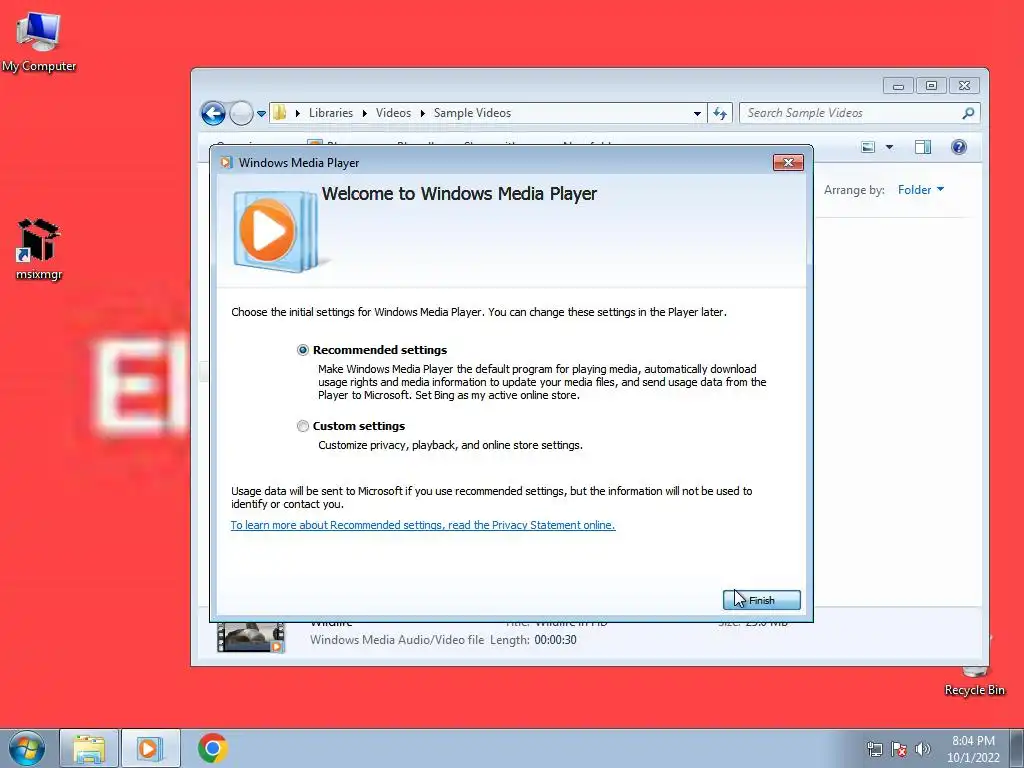1024x768 pixels.
Task: Click the Wildlife video thumbnail in details pane
Action: point(251,637)
